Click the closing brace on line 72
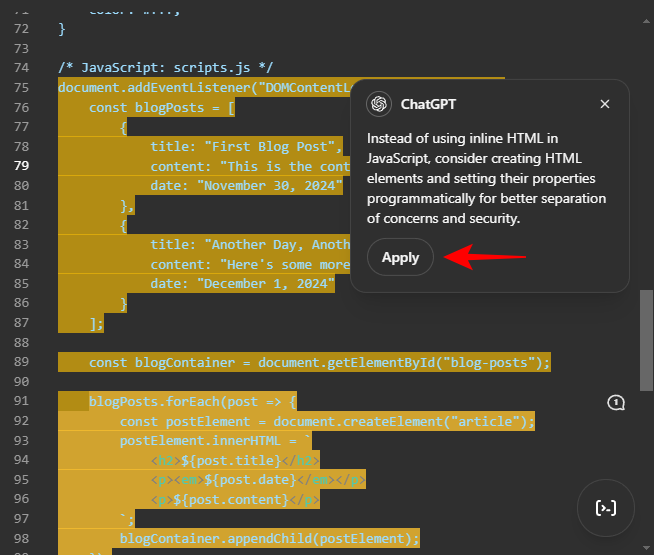This screenshot has width=654, height=555. tap(62, 29)
